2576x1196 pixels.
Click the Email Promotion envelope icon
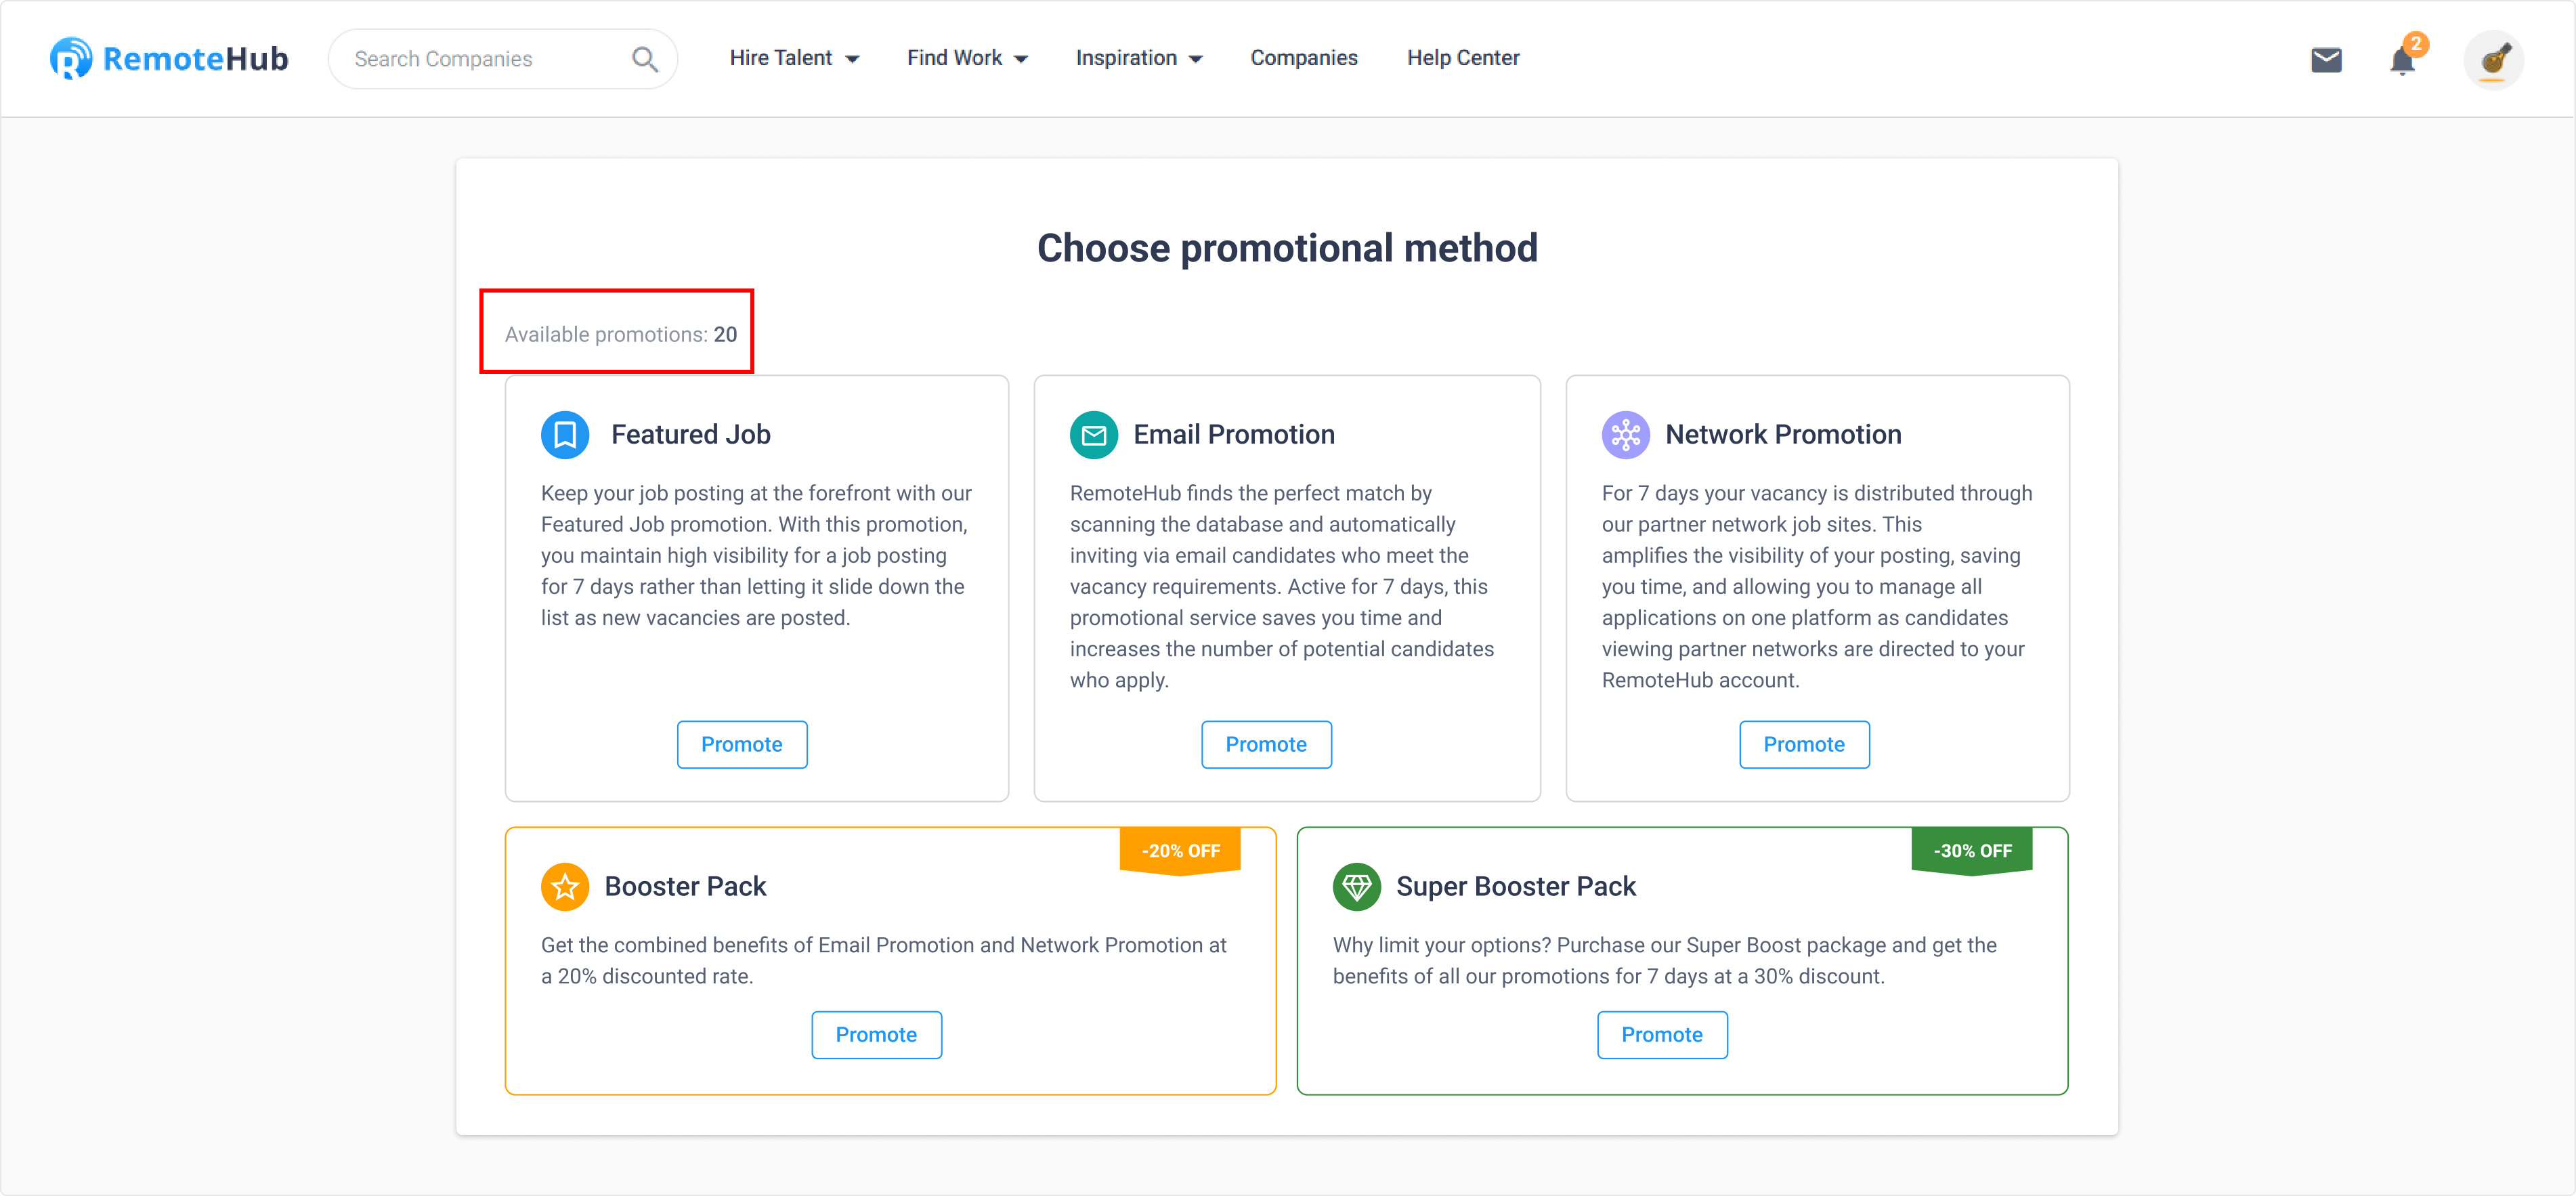1094,435
